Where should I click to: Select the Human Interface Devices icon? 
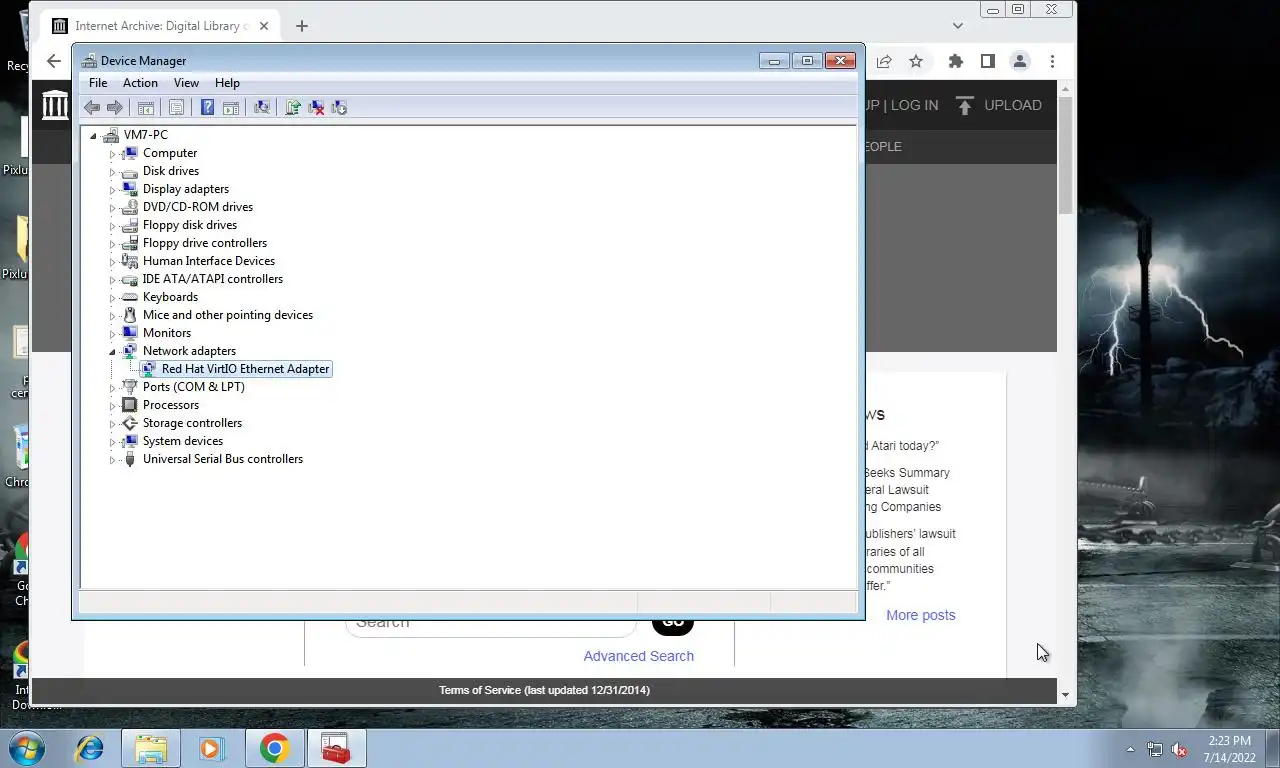tap(129, 261)
